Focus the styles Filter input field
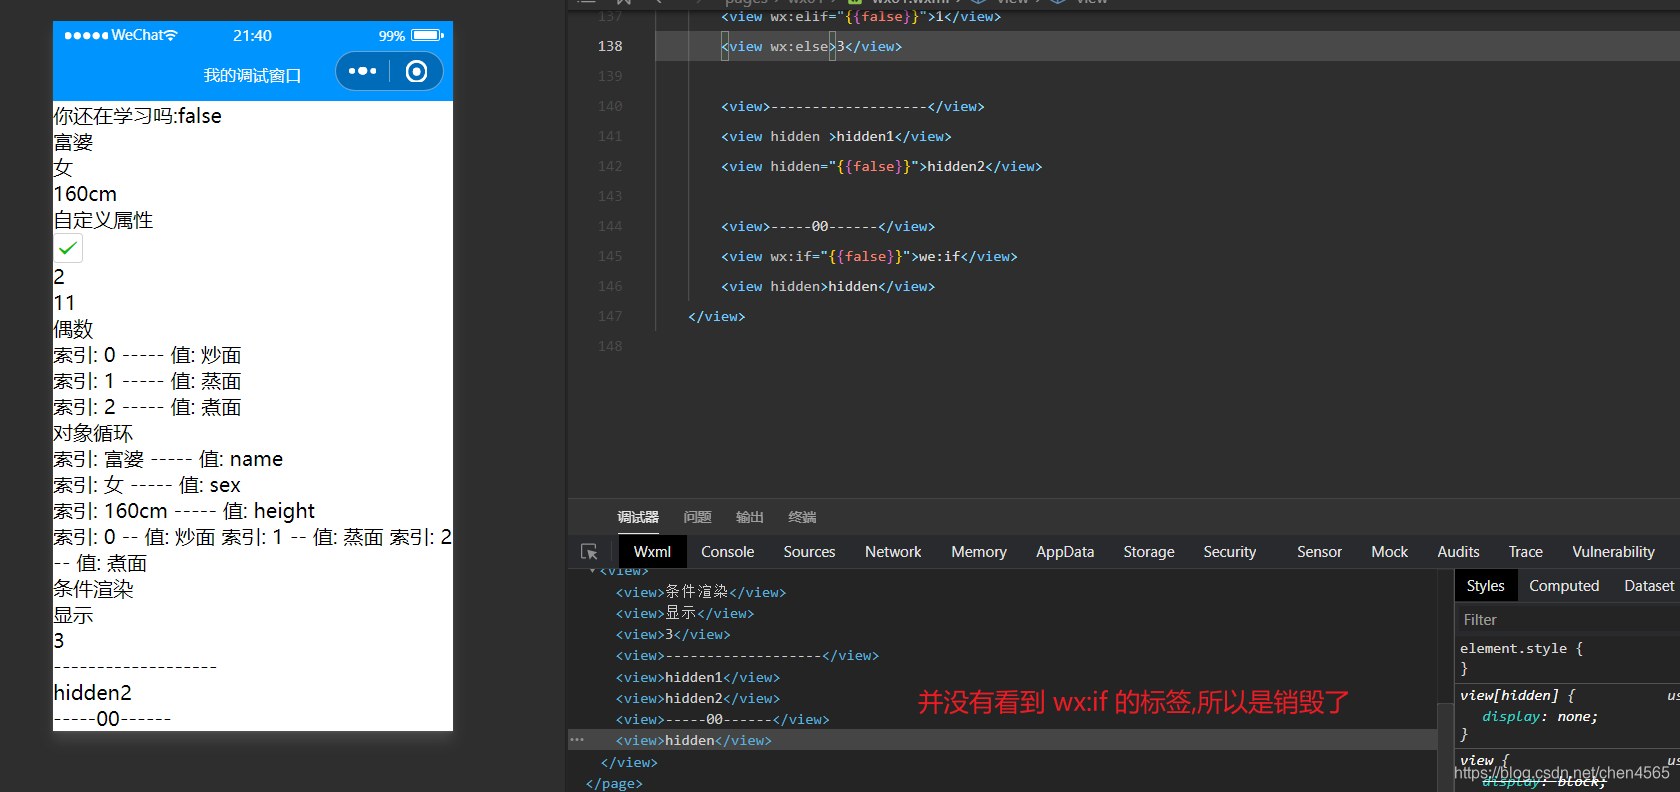Image resolution: width=1680 pixels, height=792 pixels. (x=1567, y=620)
